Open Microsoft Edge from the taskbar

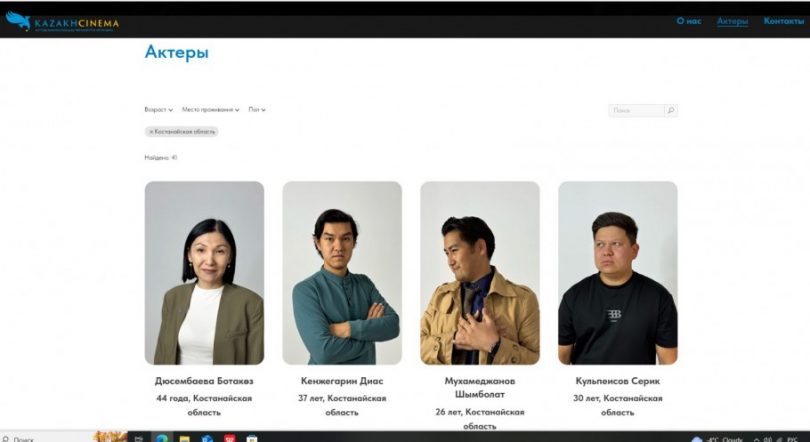coord(162,437)
